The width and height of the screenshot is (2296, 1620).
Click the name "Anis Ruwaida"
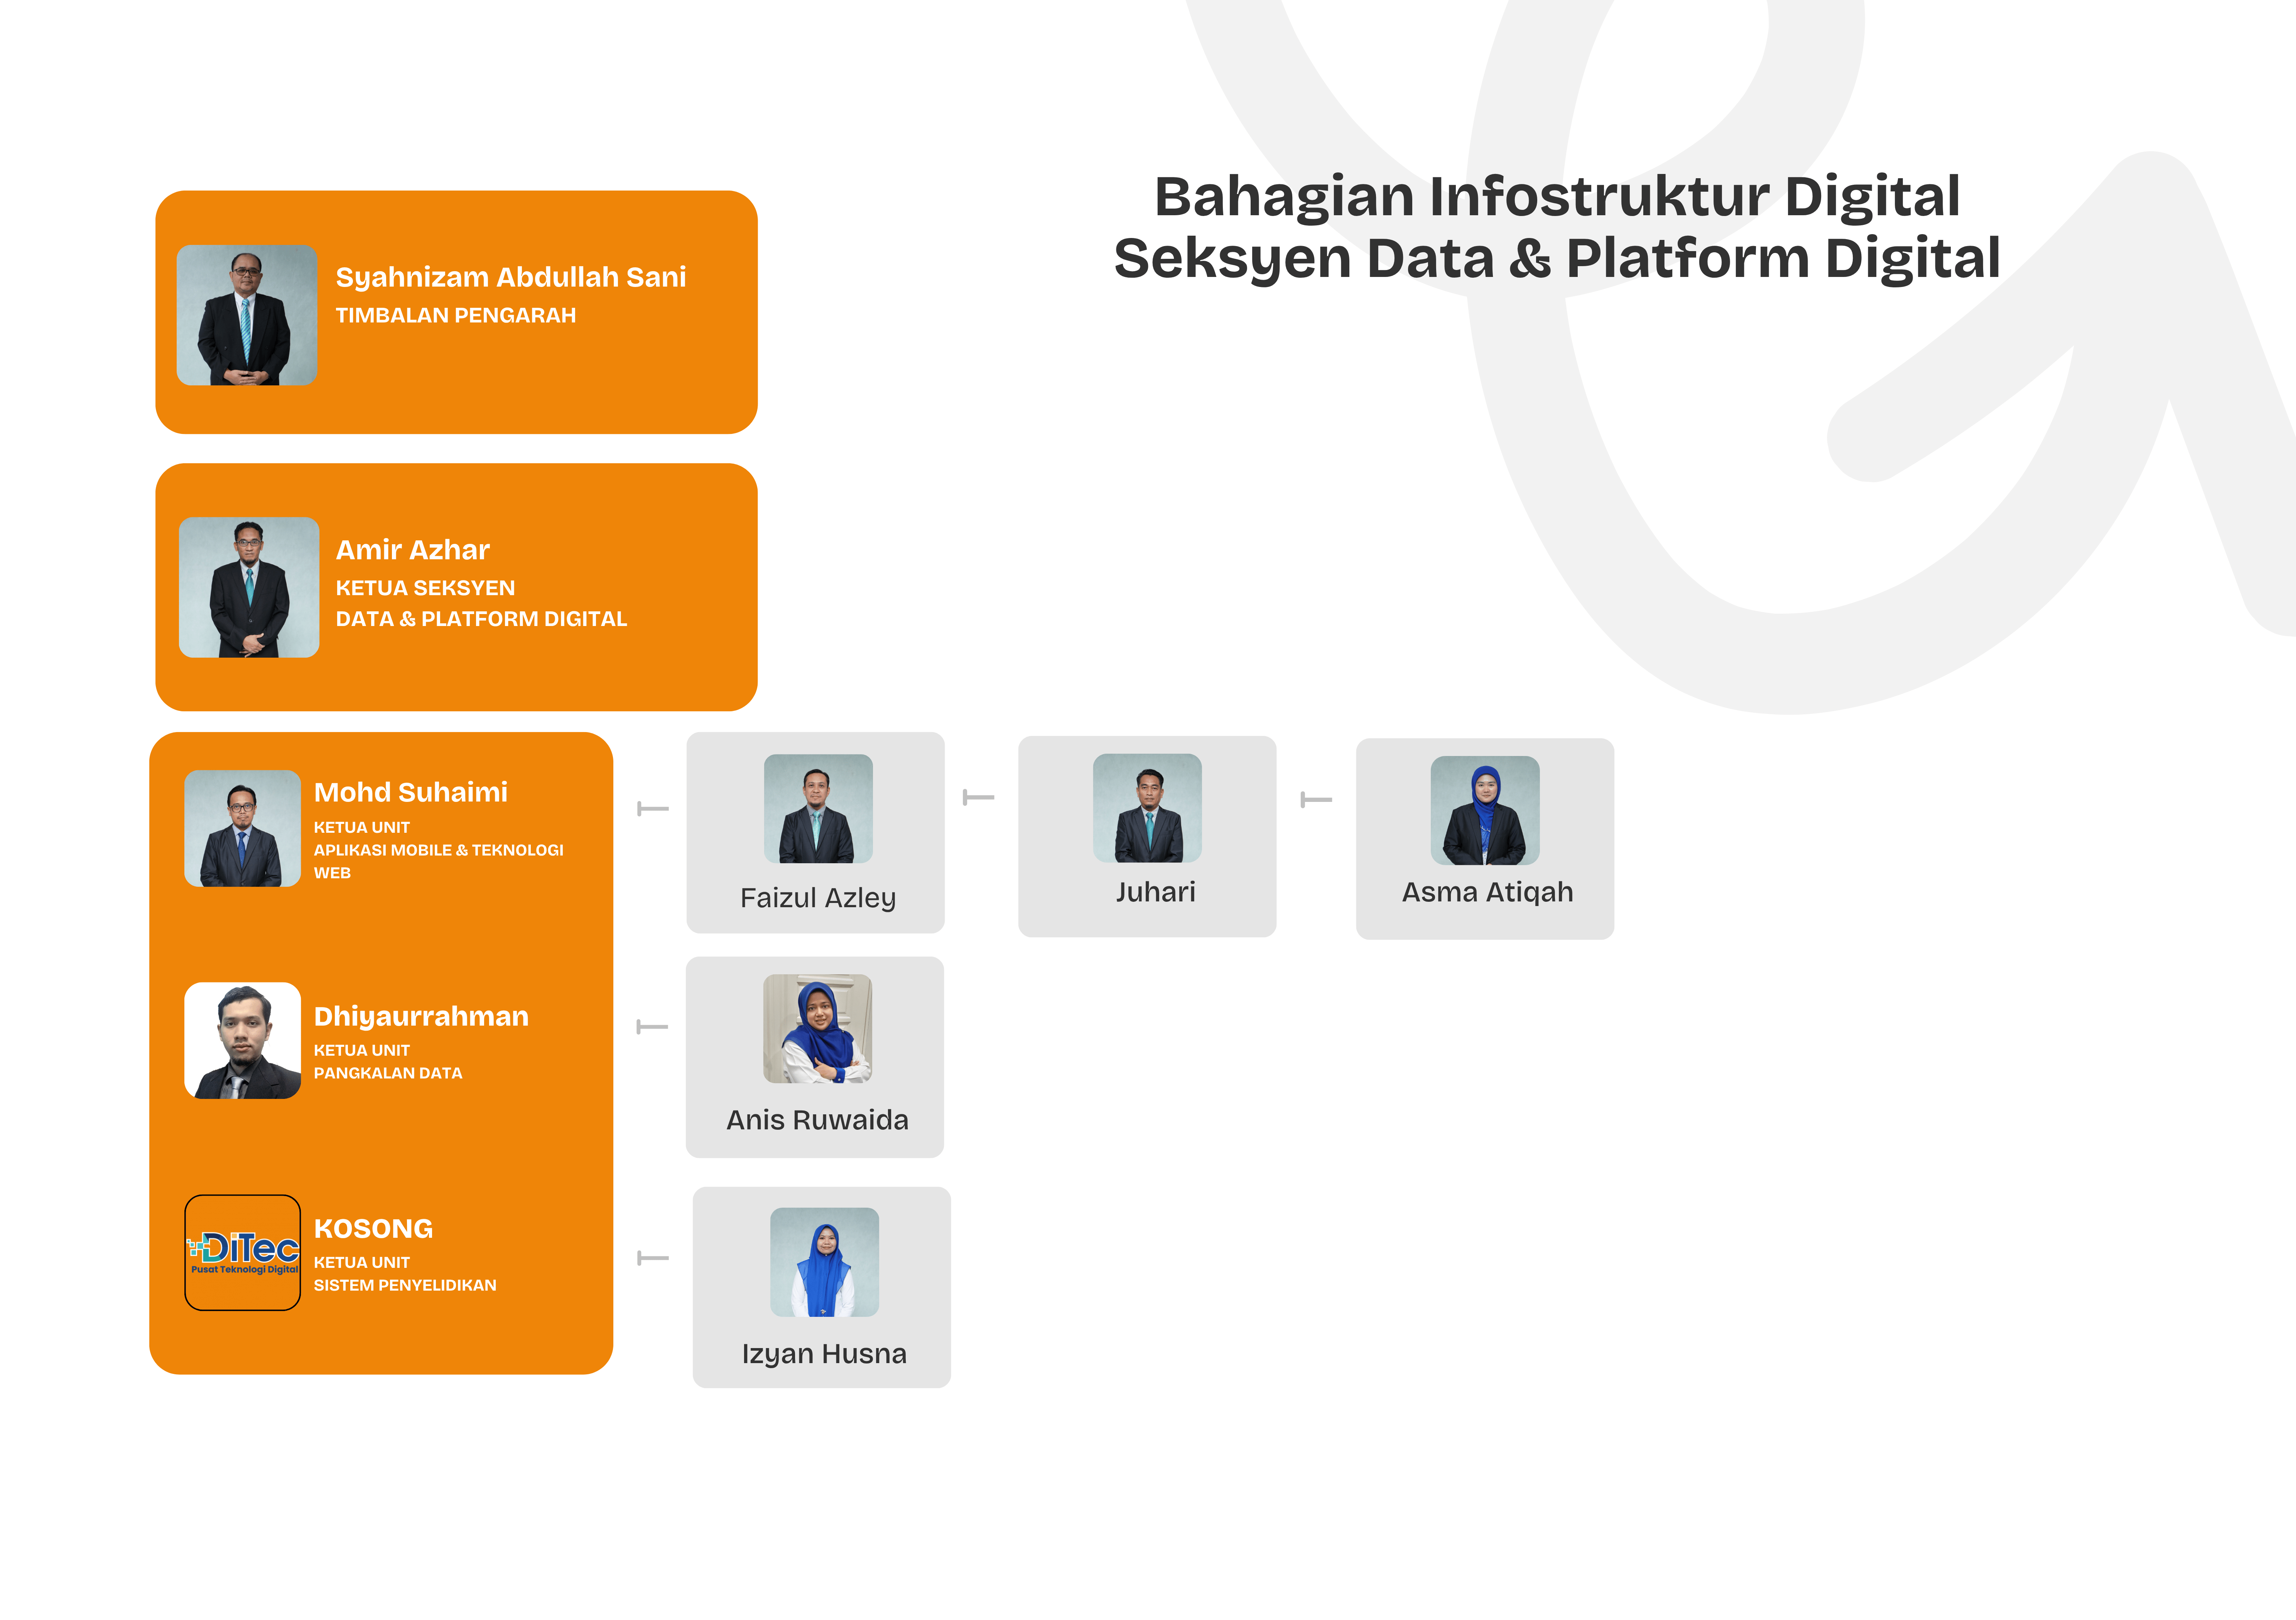click(818, 1120)
